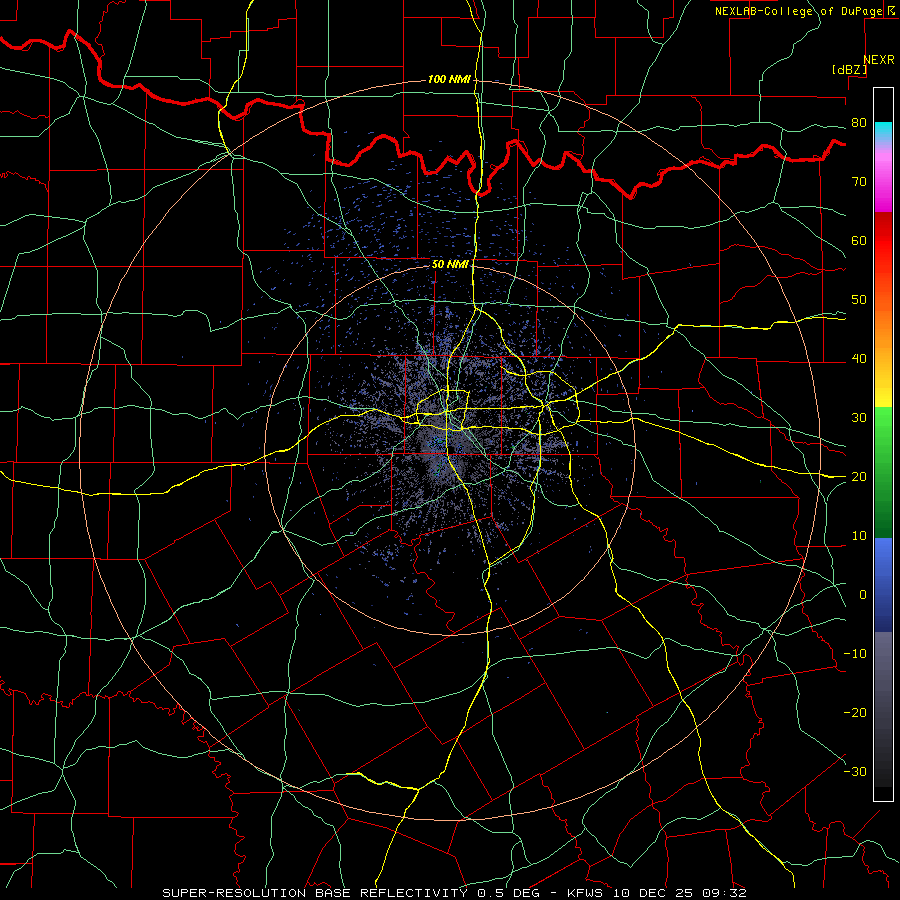The height and width of the screenshot is (900, 900).
Task: Click the 'KFWS 10 DEC 25 09:32' timestamp
Action: click(657, 893)
